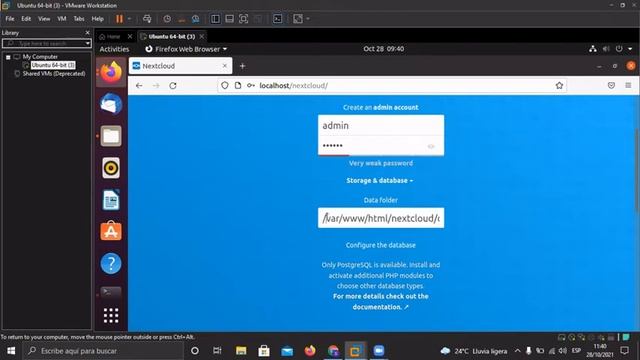Close the Library panel
The height and width of the screenshot is (360, 640).
87,33
